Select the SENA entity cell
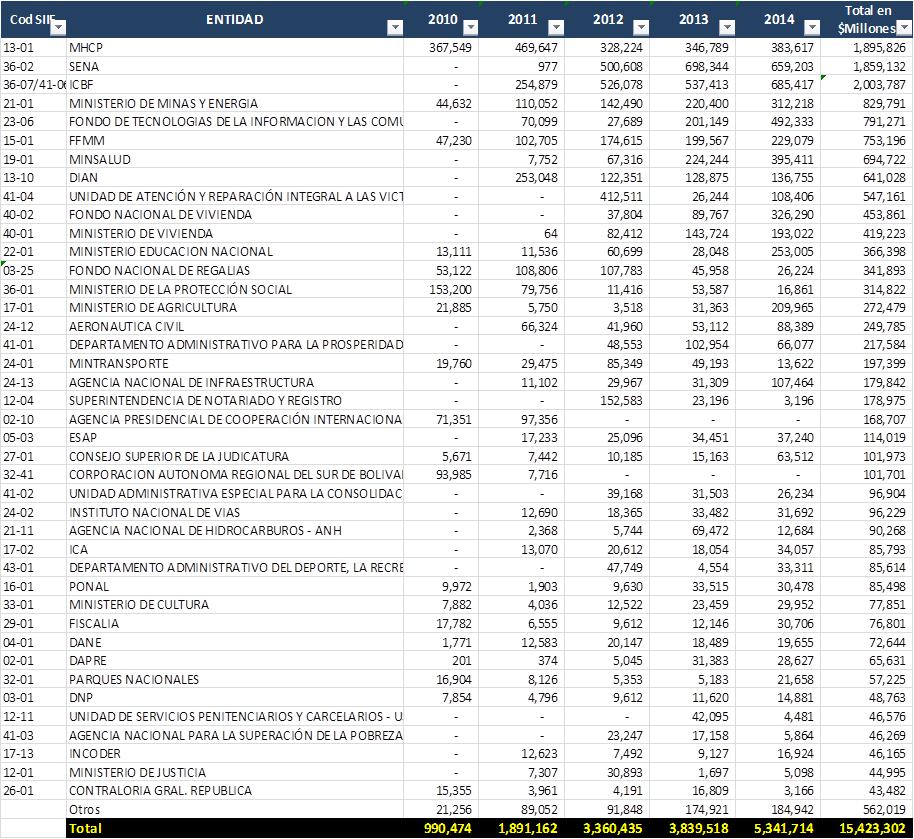The height and width of the screenshot is (839, 914). pos(234,66)
